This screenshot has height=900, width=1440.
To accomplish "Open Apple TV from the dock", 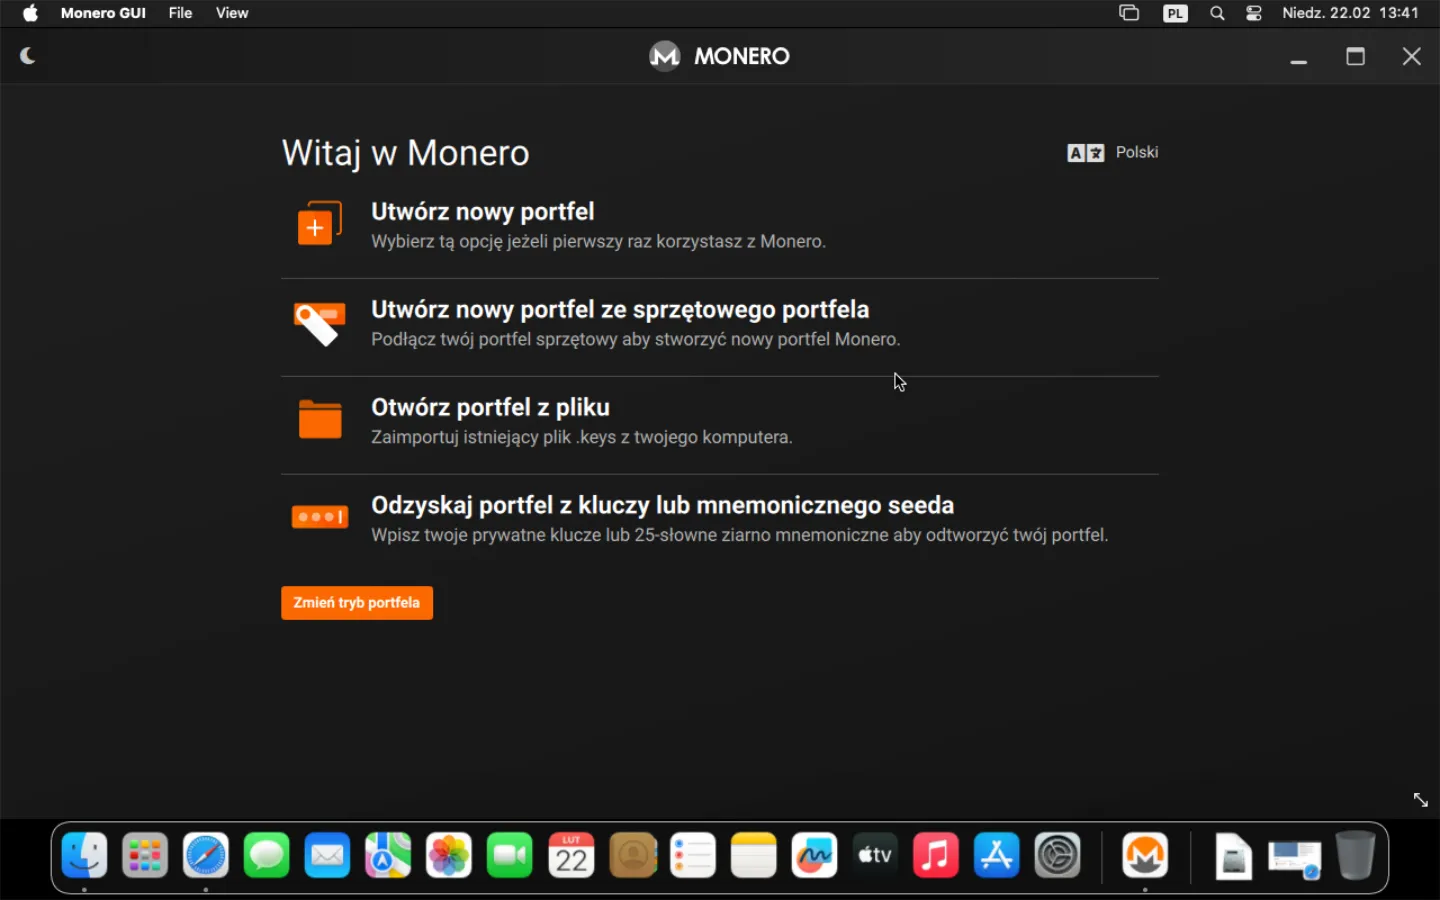I will tap(875, 856).
